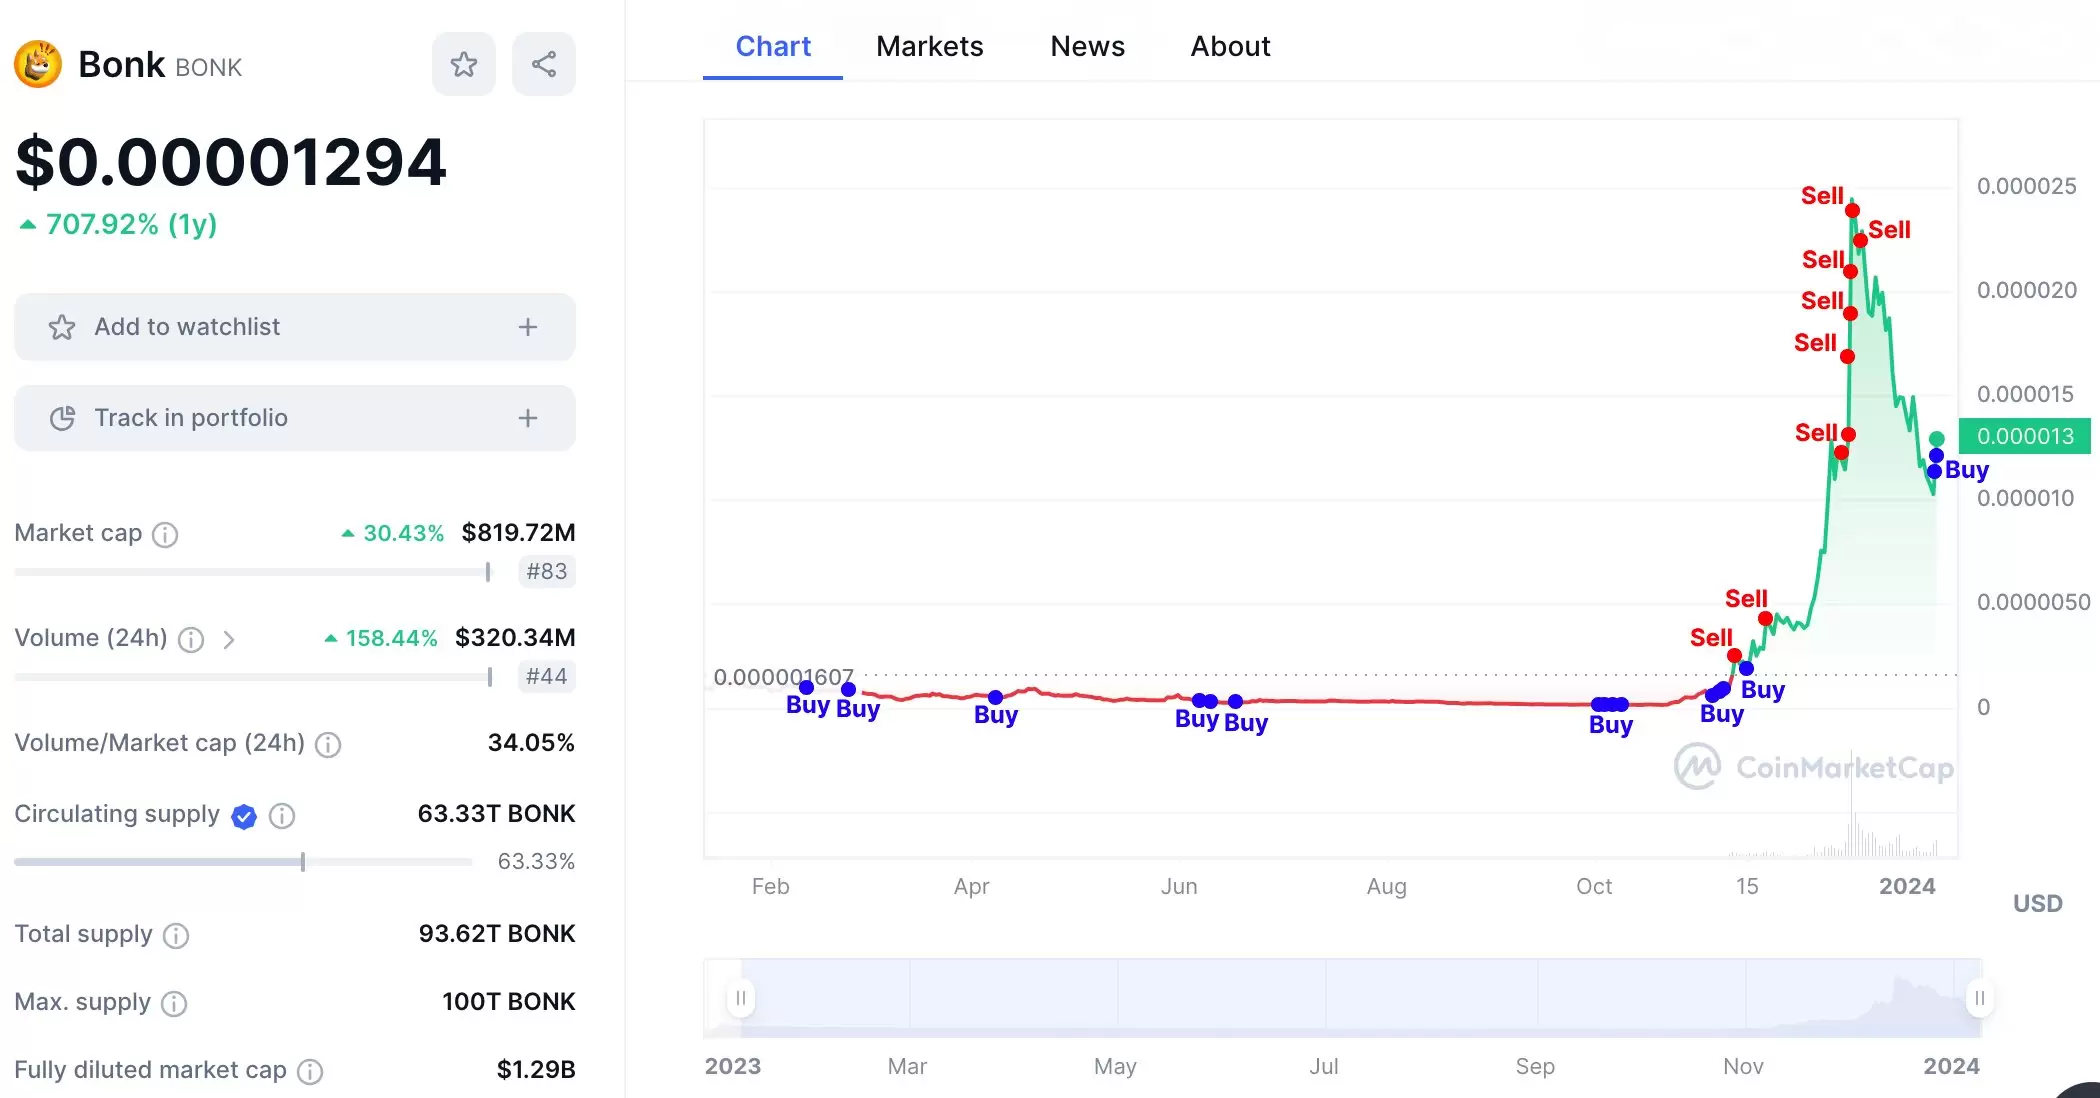The width and height of the screenshot is (2100, 1098).
Task: Click the verified circulating supply badge
Action: 244,816
